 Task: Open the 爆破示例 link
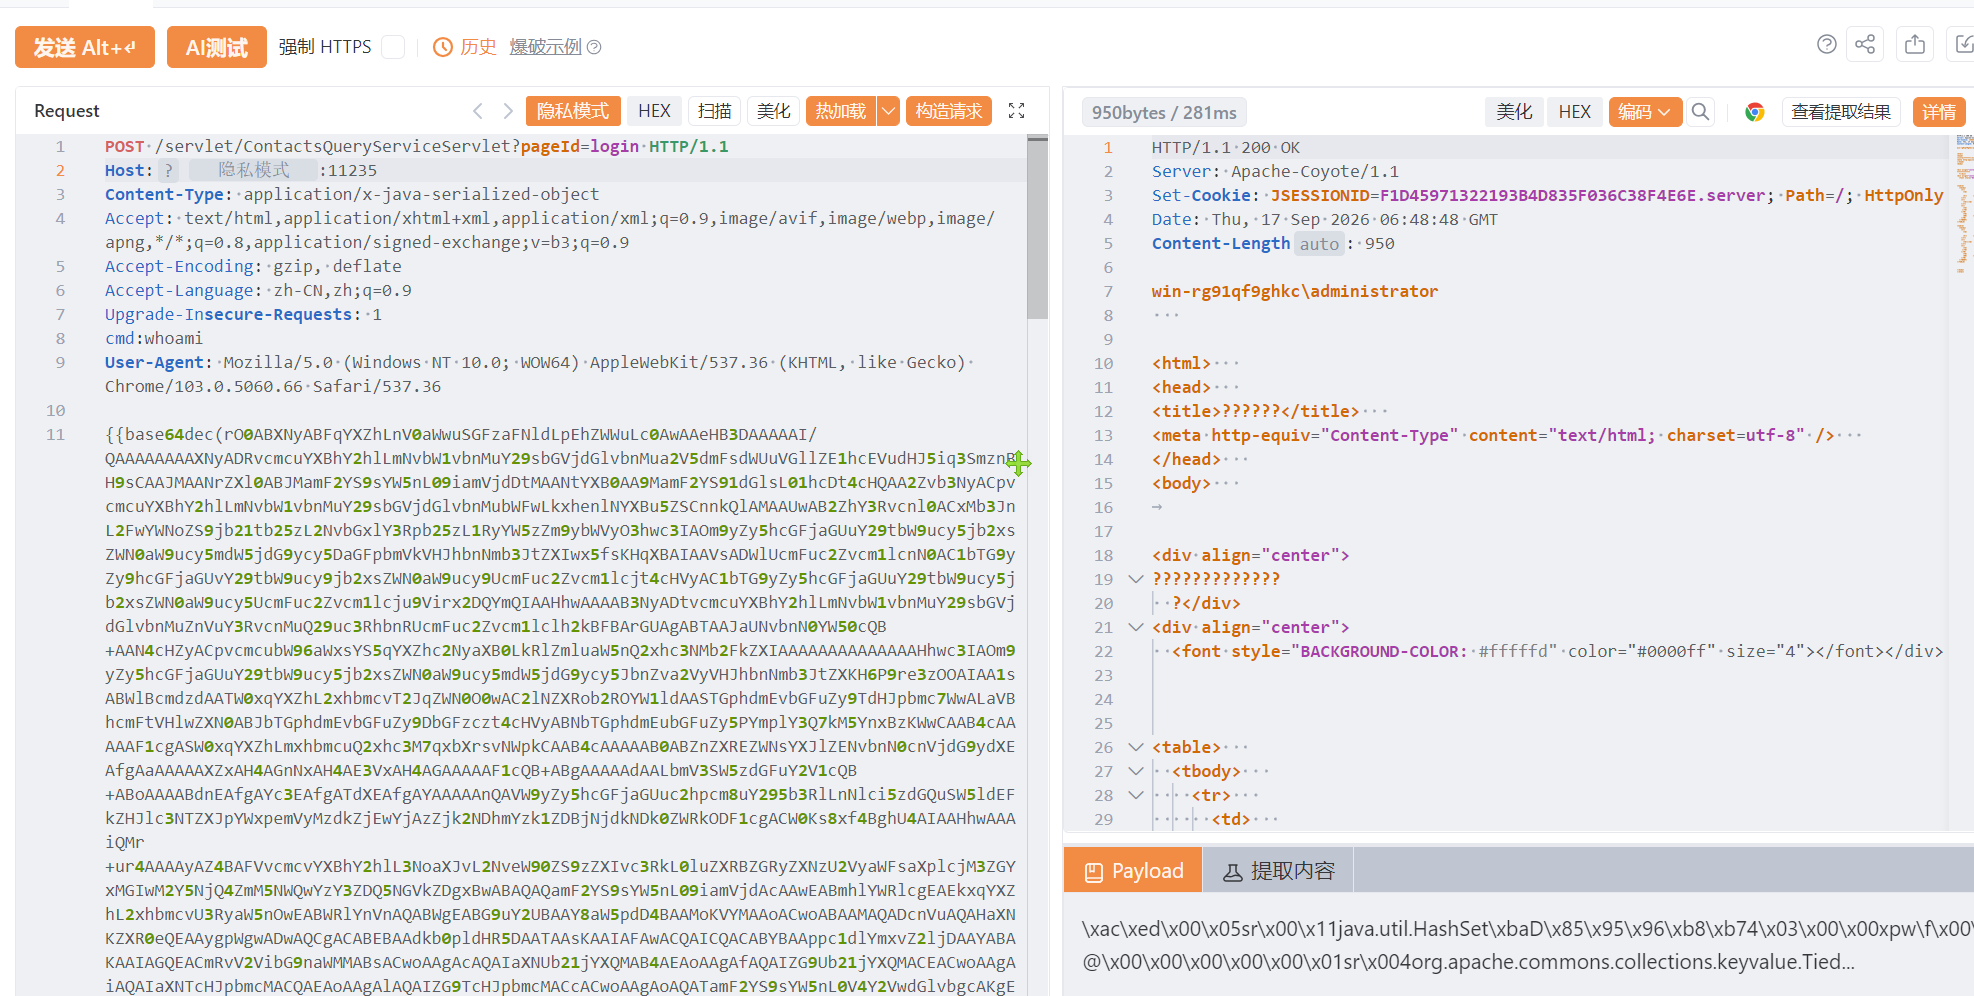click(x=546, y=47)
